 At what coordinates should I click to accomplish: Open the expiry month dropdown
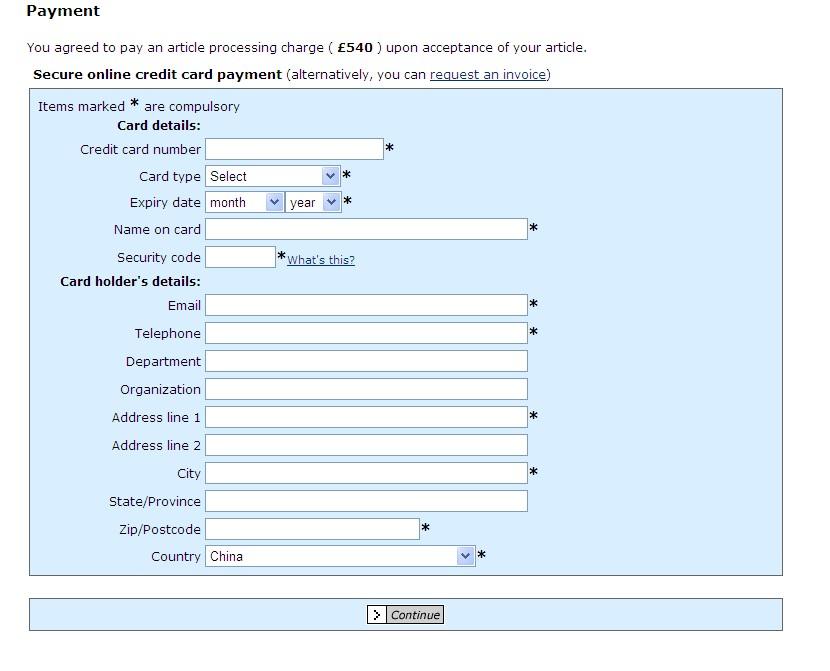click(x=245, y=202)
